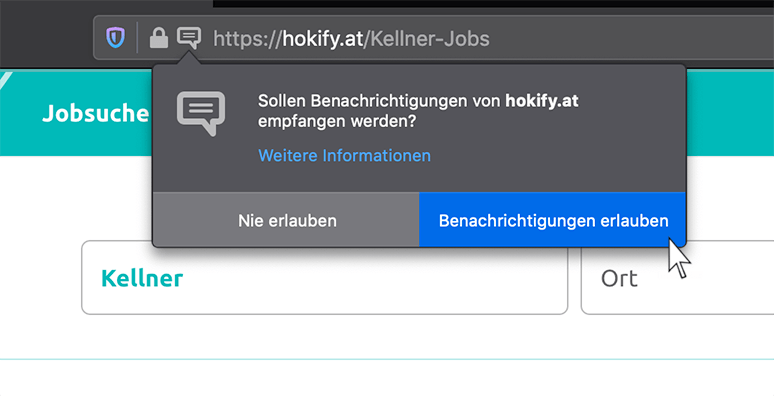This screenshot has height=396, width=774.
Task: Focus the address bar URL text
Action: coord(351,38)
